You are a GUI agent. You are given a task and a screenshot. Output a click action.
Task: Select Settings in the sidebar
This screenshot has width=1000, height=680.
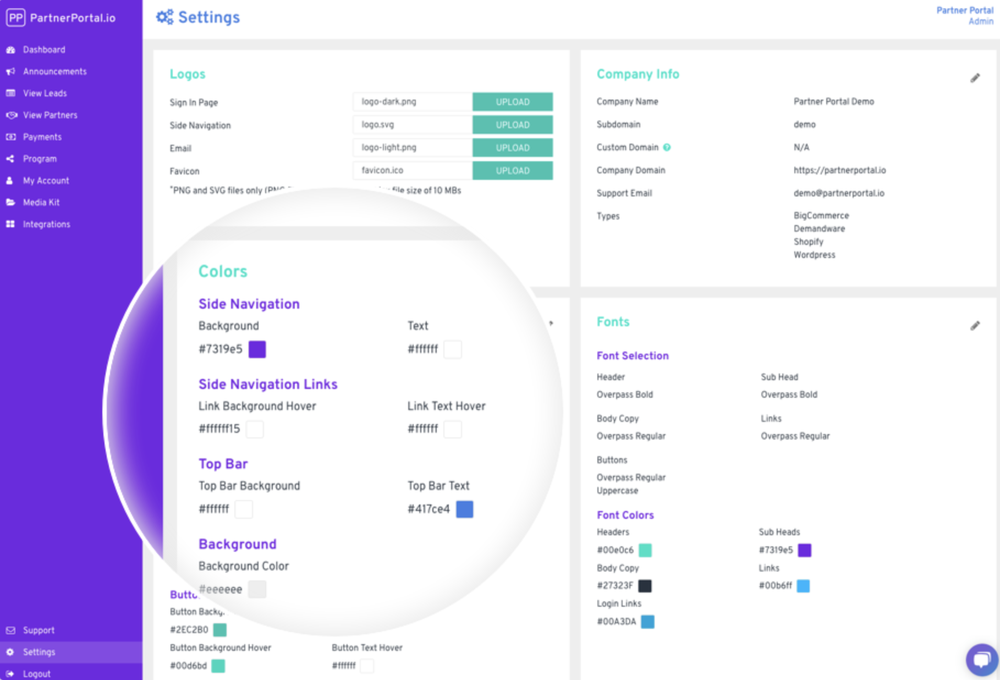(x=40, y=651)
